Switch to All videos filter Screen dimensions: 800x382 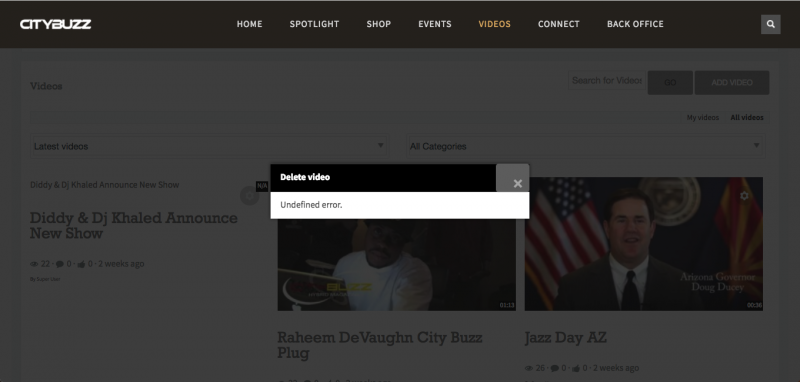(747, 117)
